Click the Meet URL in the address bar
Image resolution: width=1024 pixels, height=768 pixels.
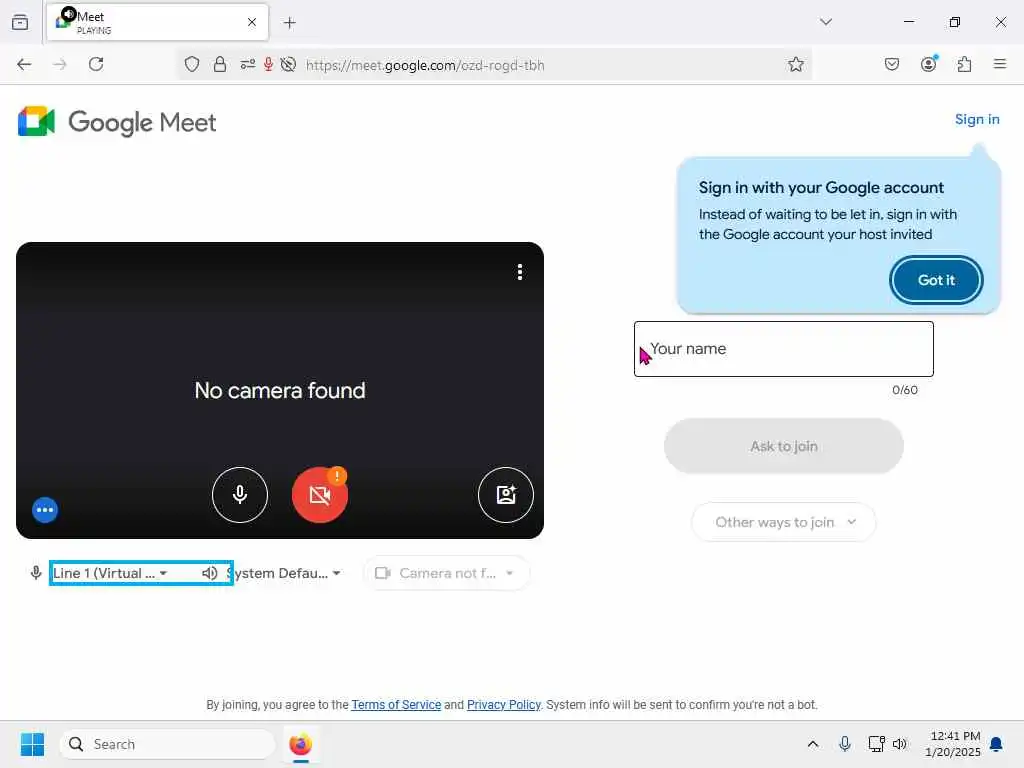tap(425, 65)
